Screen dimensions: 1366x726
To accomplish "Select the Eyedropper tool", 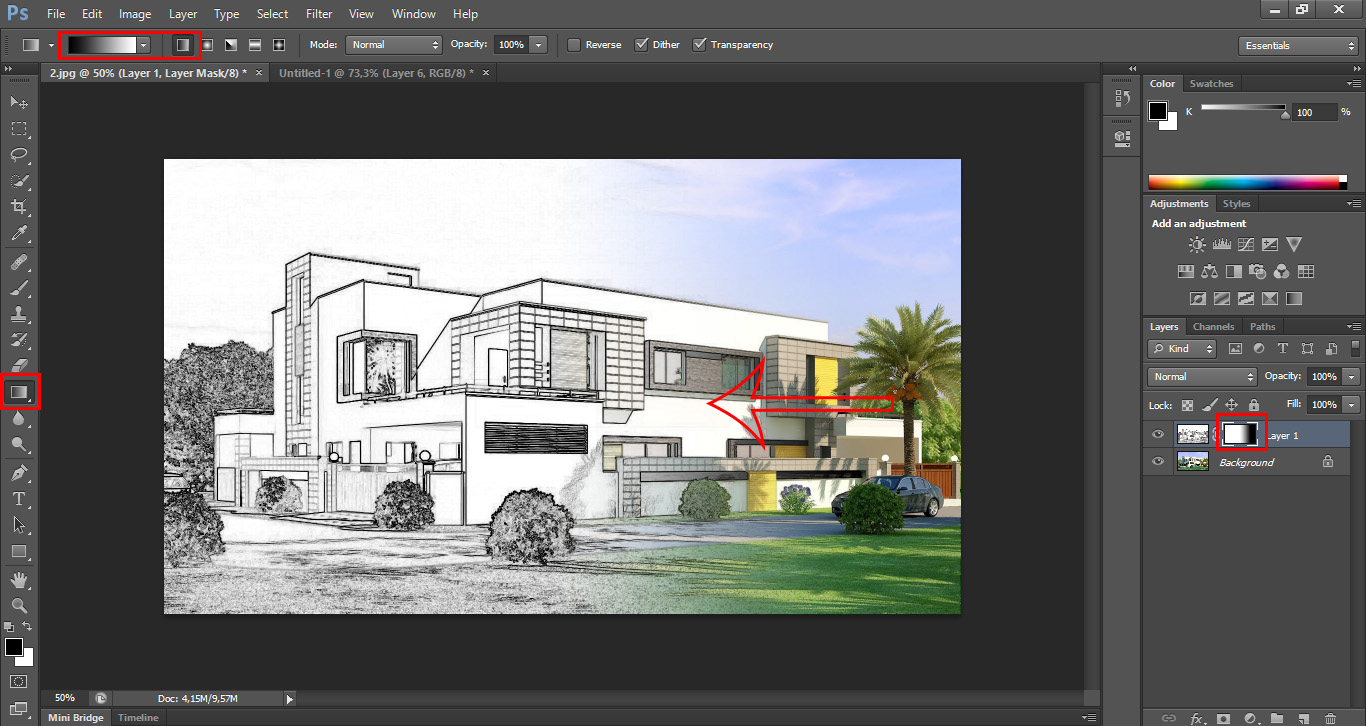I will click(19, 234).
